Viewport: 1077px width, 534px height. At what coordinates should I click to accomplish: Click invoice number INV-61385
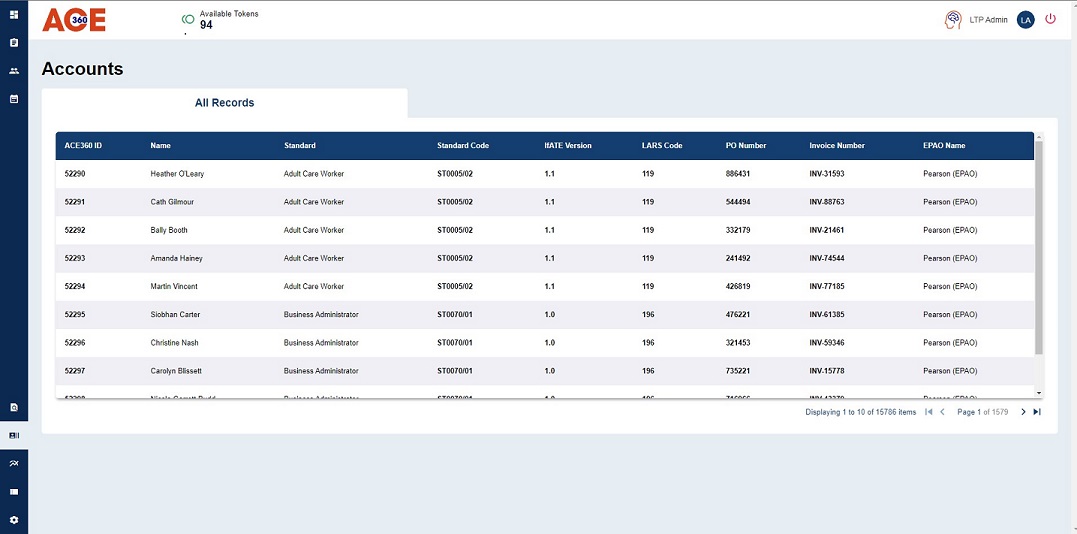tap(826, 315)
